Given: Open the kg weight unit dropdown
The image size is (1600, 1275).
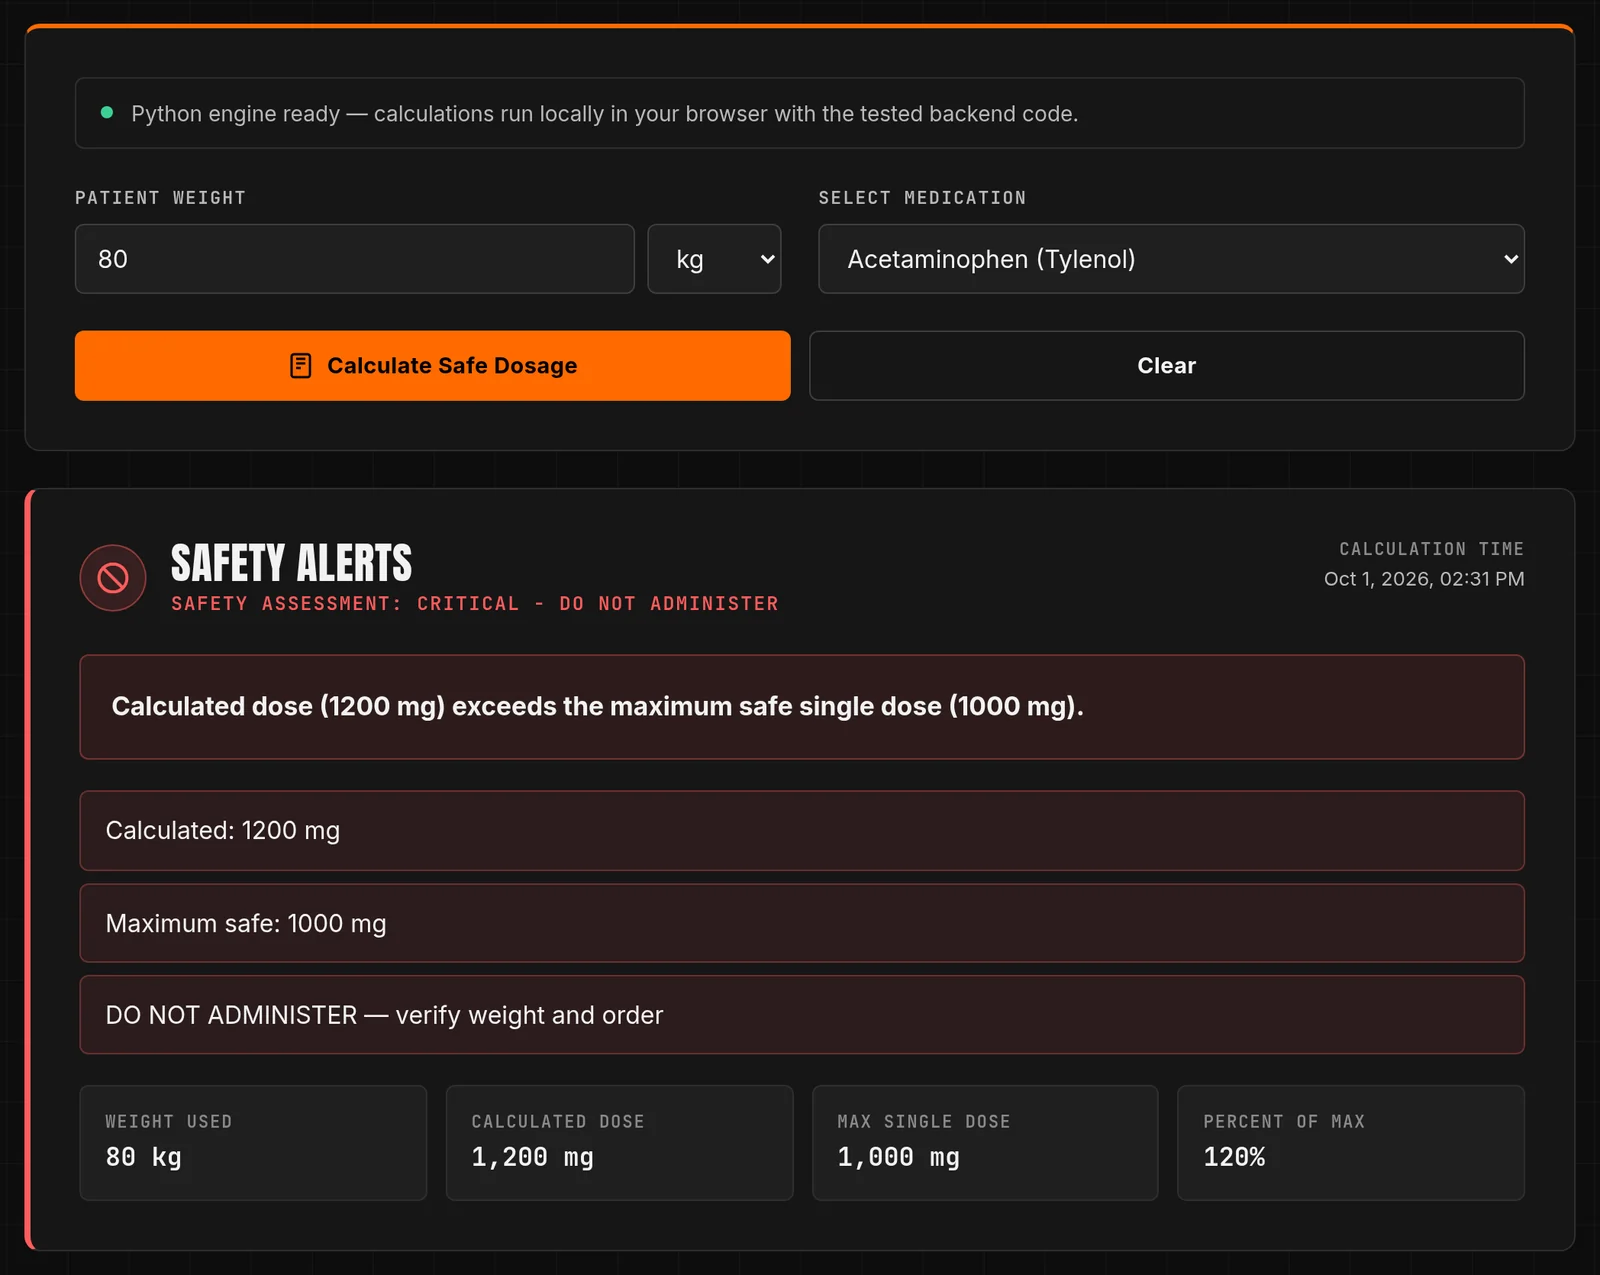Looking at the screenshot, I should [x=714, y=259].
